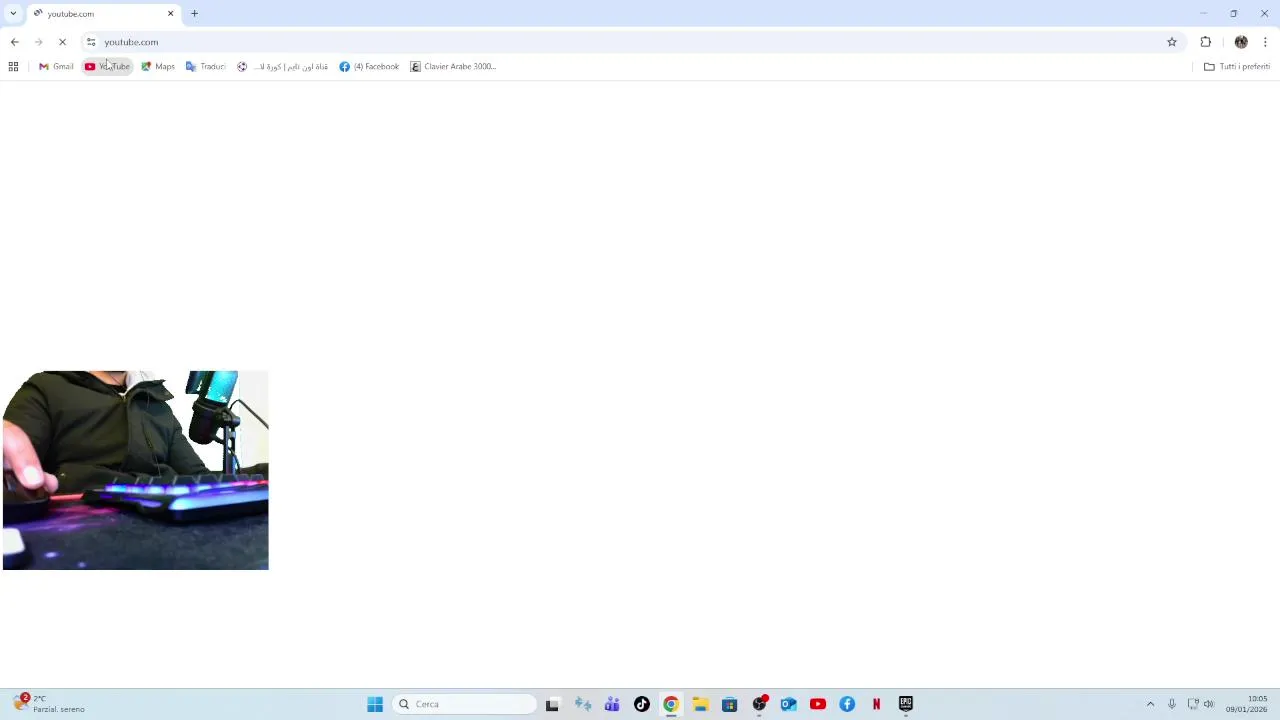This screenshot has width=1280, height=720.
Task: Switch to Google Chrome in the taskbar
Action: pyautogui.click(x=671, y=704)
